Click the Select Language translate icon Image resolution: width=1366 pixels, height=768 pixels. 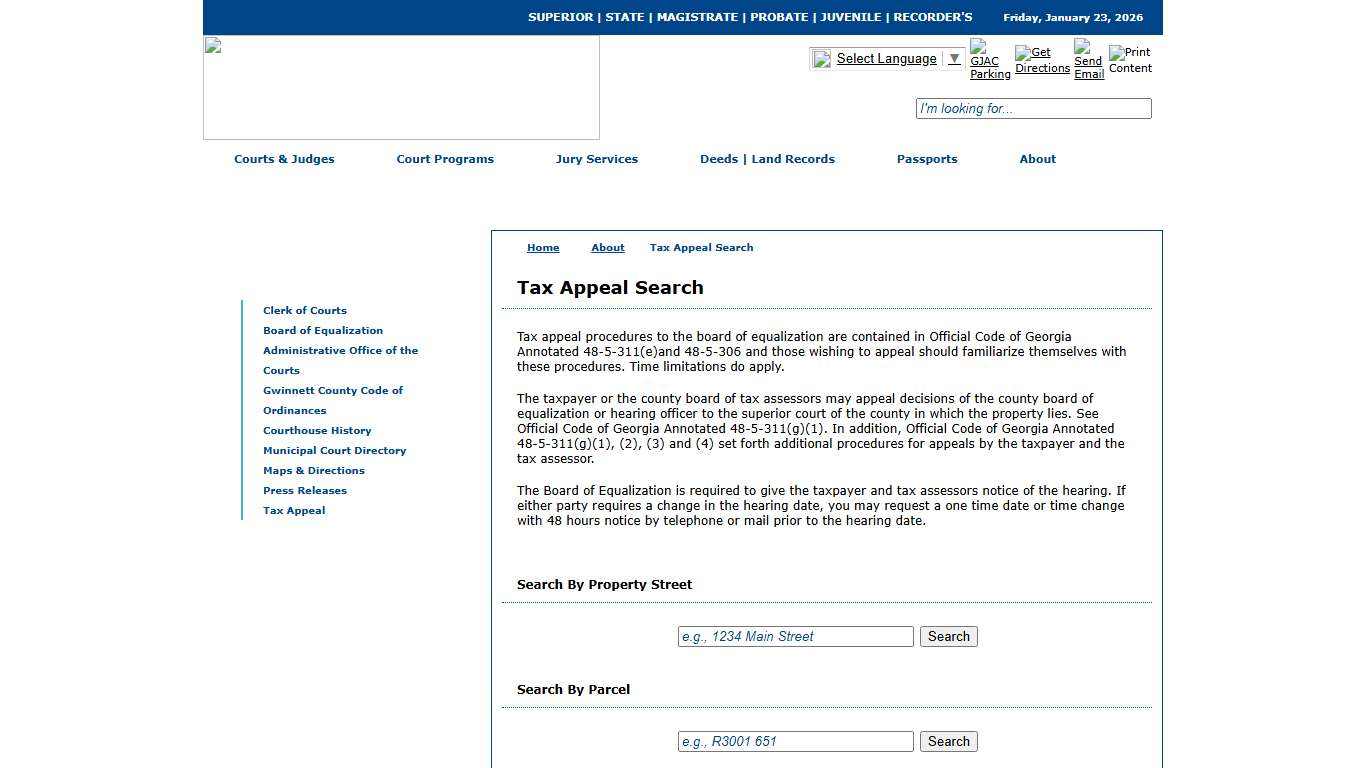tap(821, 58)
